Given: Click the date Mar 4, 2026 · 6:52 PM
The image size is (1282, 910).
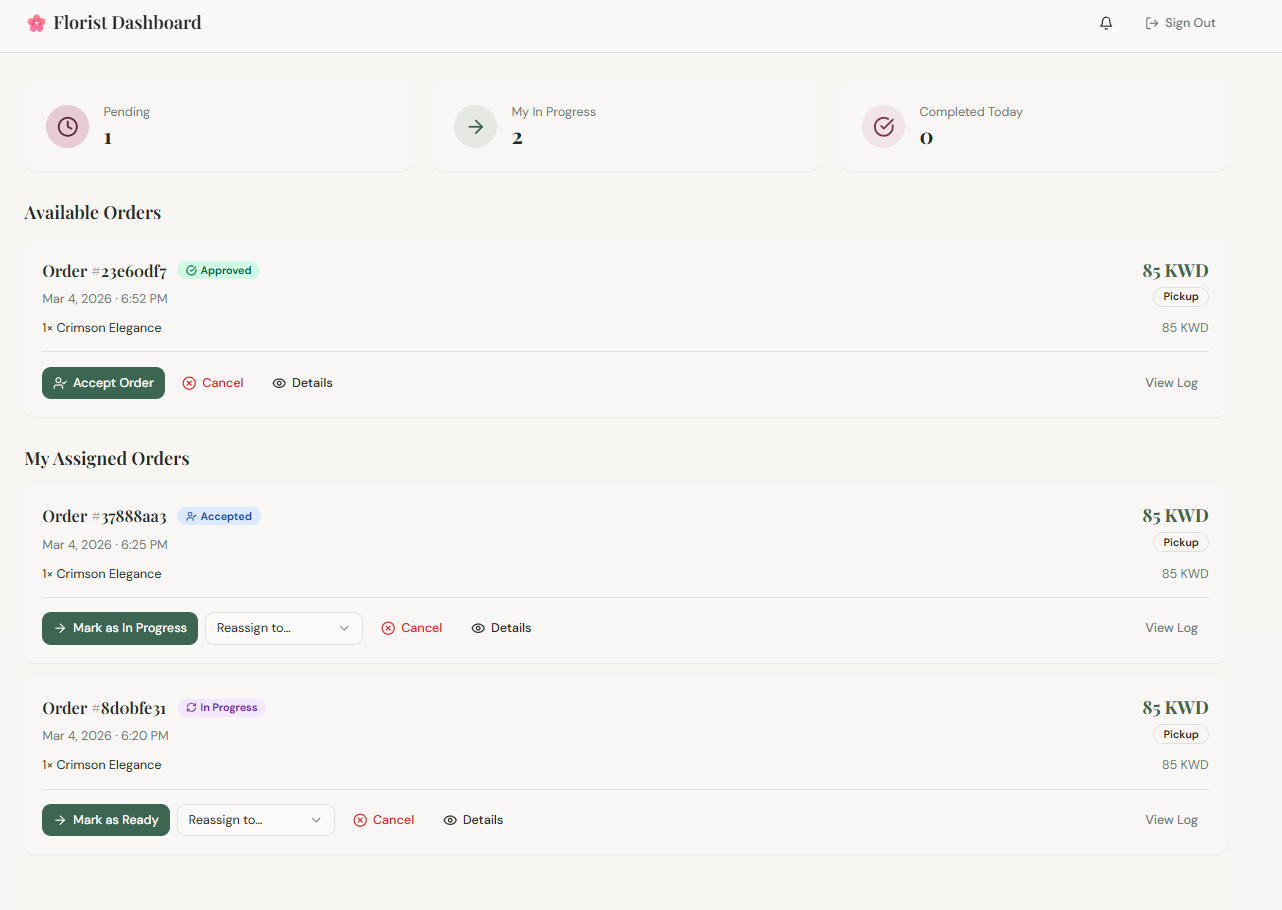Looking at the screenshot, I should 105,299.
